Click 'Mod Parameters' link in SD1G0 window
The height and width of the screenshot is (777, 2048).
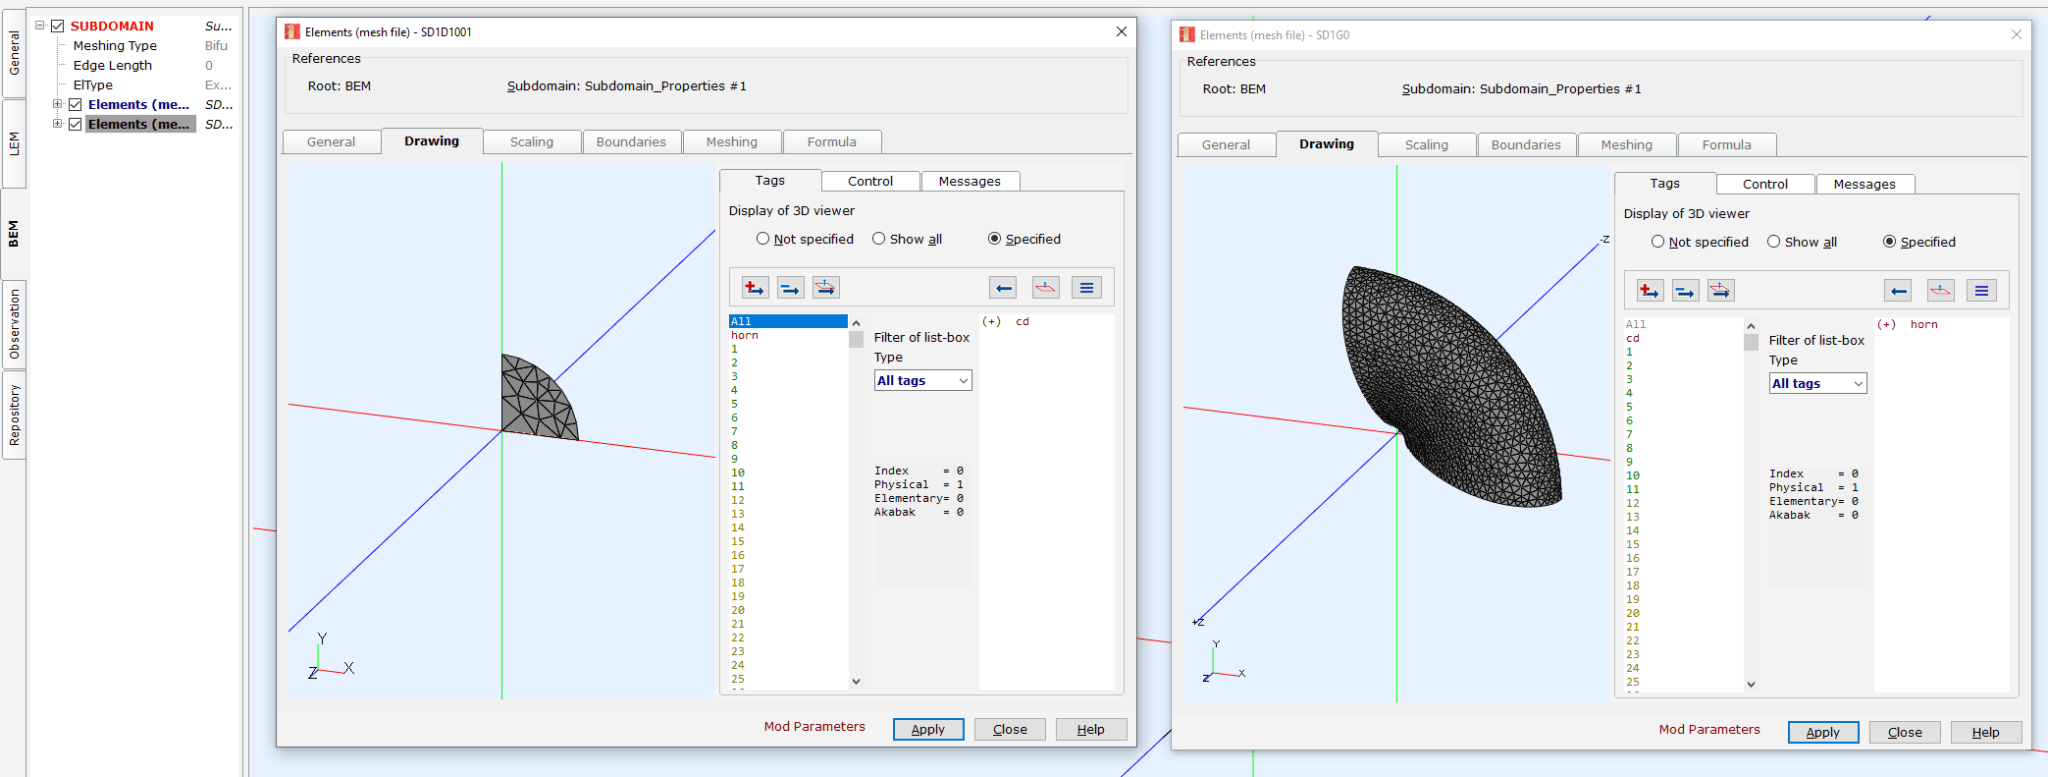click(1709, 730)
